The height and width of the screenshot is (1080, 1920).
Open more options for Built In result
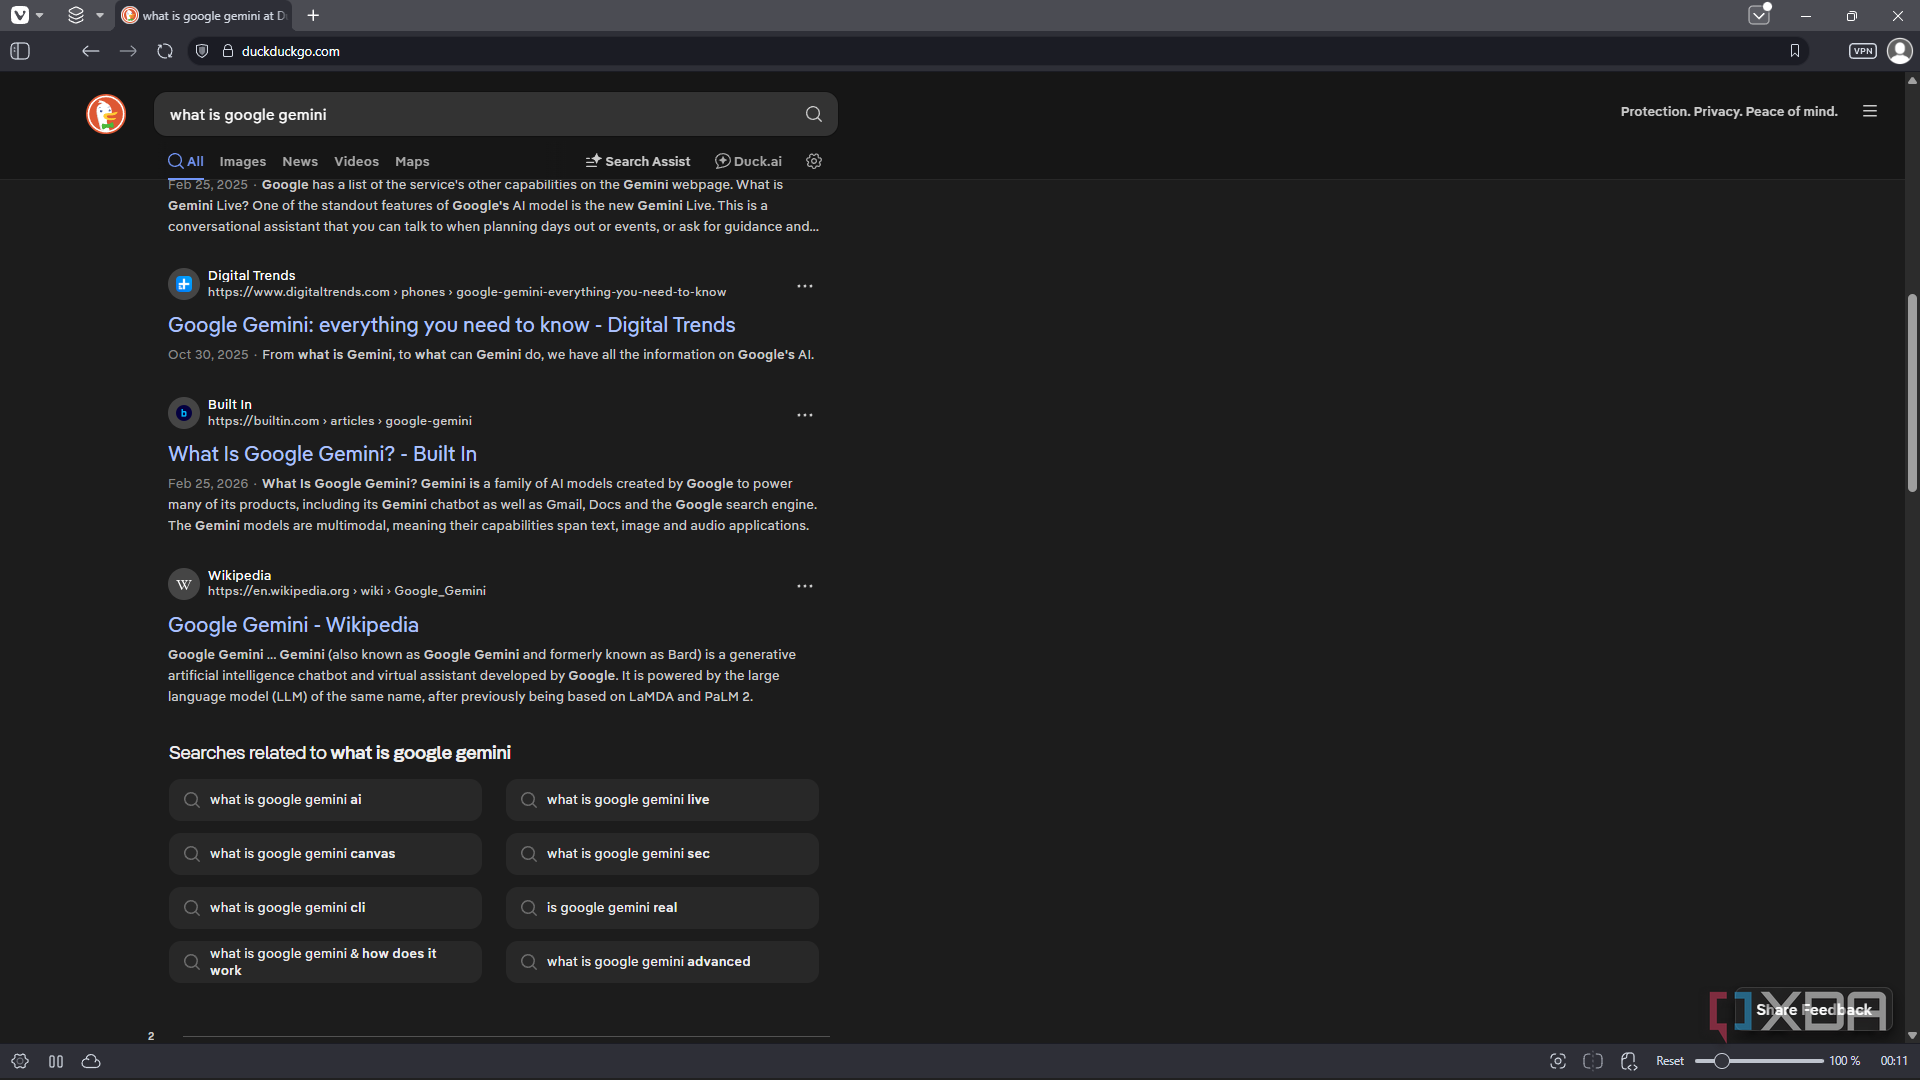tap(804, 415)
